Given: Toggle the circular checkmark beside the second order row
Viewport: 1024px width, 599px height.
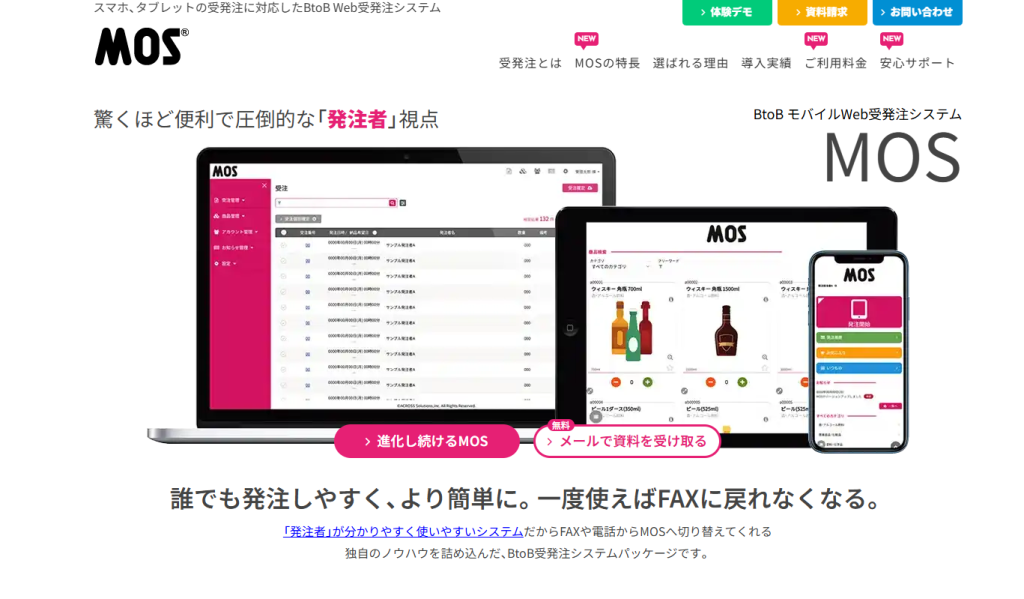Looking at the screenshot, I should (283, 260).
